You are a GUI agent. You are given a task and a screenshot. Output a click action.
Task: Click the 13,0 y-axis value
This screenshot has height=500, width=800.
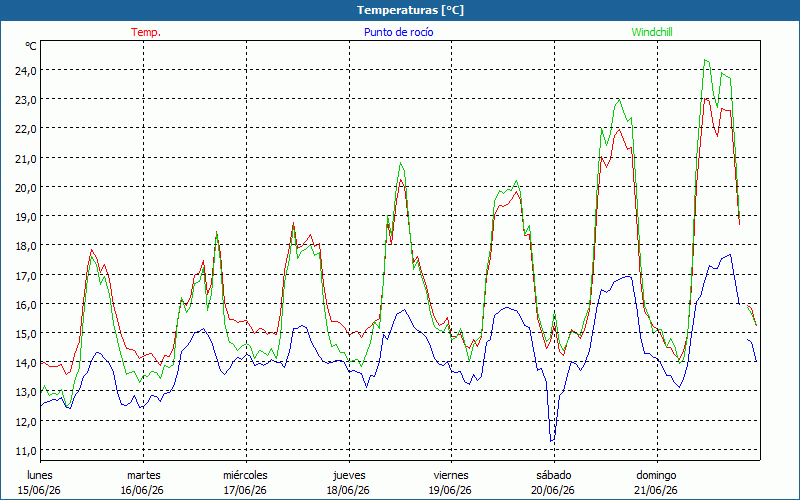pyautogui.click(x=26, y=392)
